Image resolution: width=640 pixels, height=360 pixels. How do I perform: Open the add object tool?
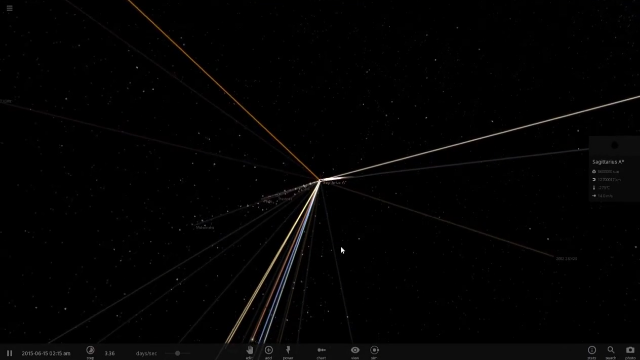pyautogui.click(x=269, y=350)
